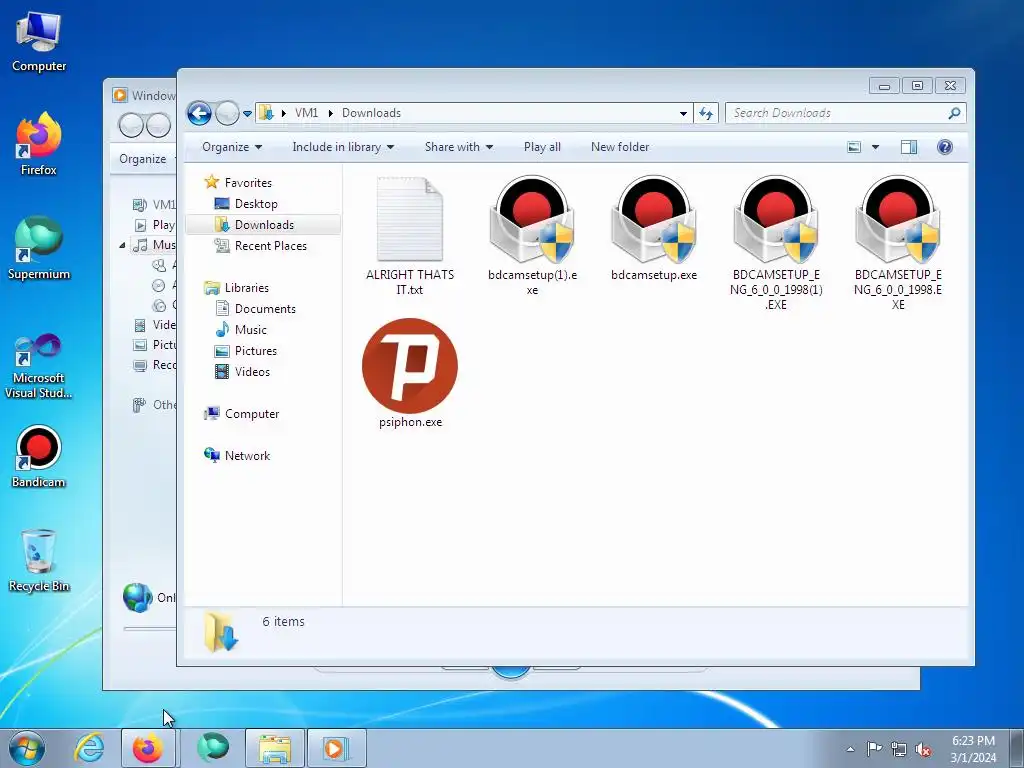Click the taskbar clock showing 6:23 PM
Screen dimensions: 1024x768
(x=973, y=749)
